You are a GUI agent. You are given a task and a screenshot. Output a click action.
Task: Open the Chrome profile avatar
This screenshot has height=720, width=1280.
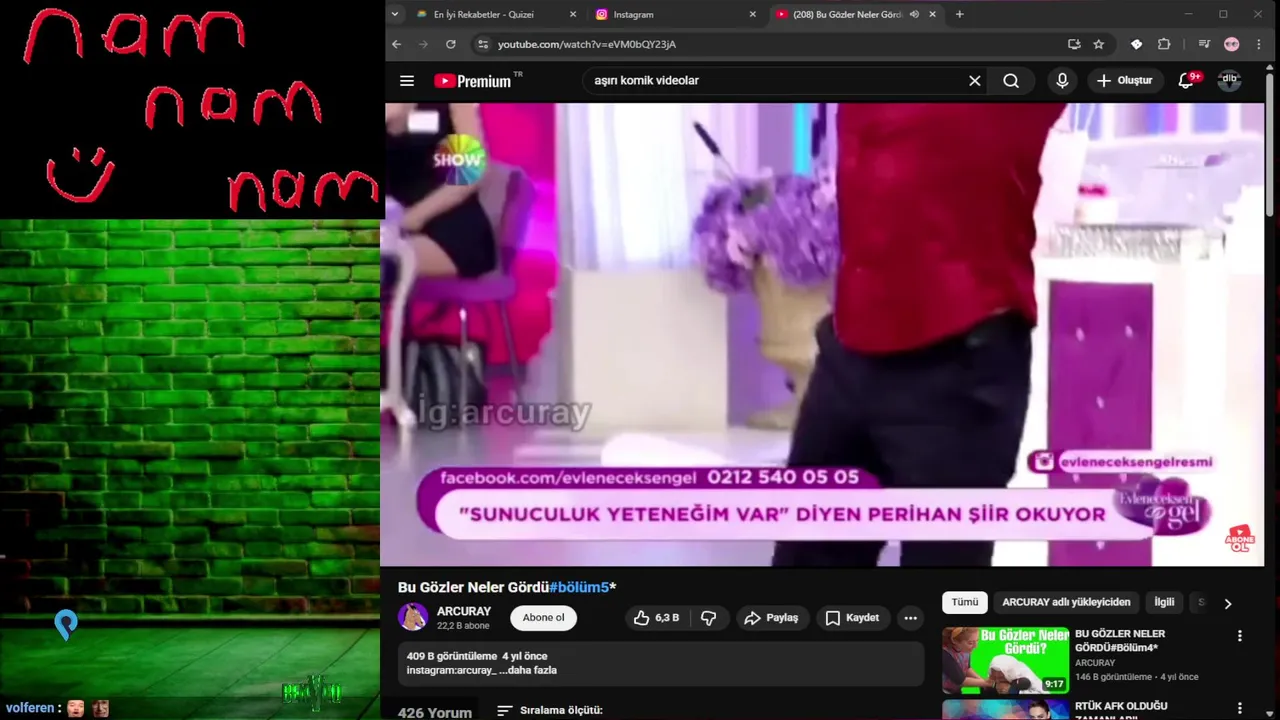pyautogui.click(x=1231, y=44)
